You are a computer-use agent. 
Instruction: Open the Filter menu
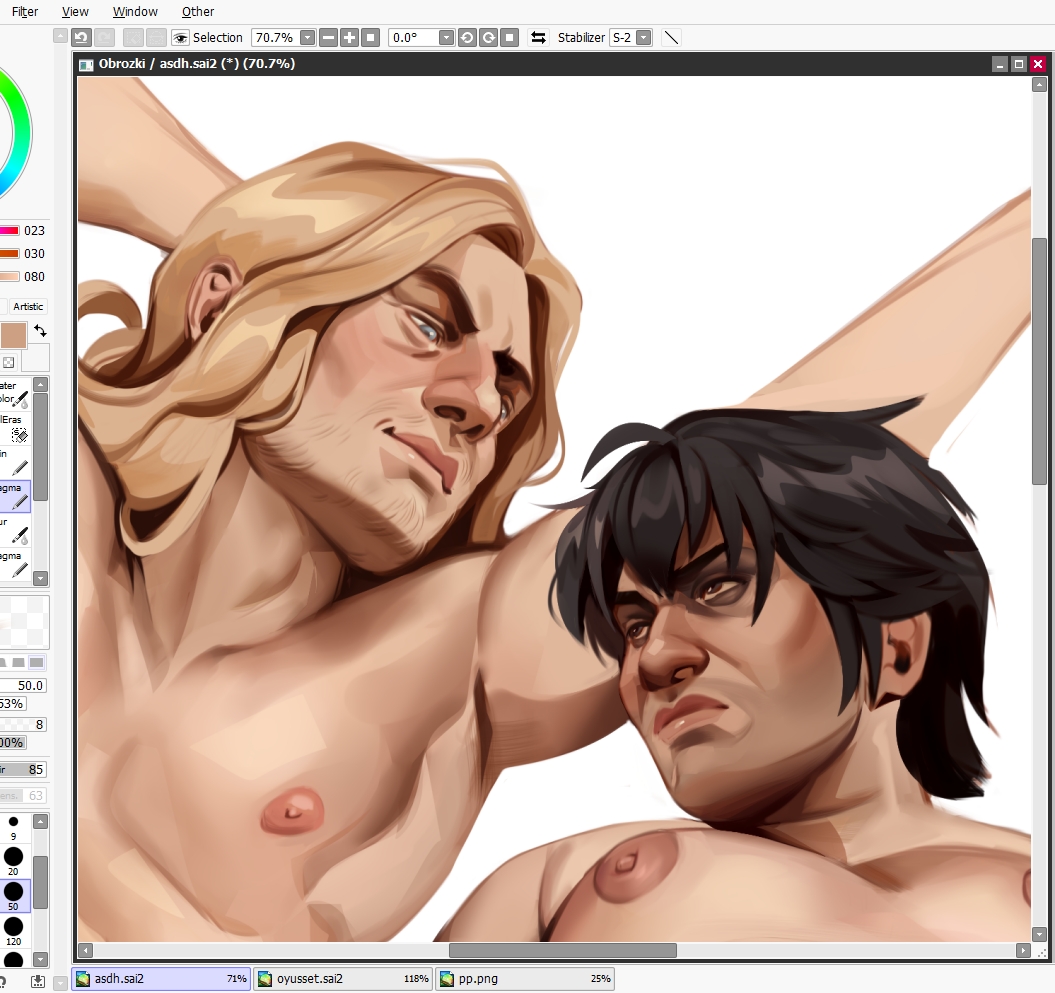point(25,11)
